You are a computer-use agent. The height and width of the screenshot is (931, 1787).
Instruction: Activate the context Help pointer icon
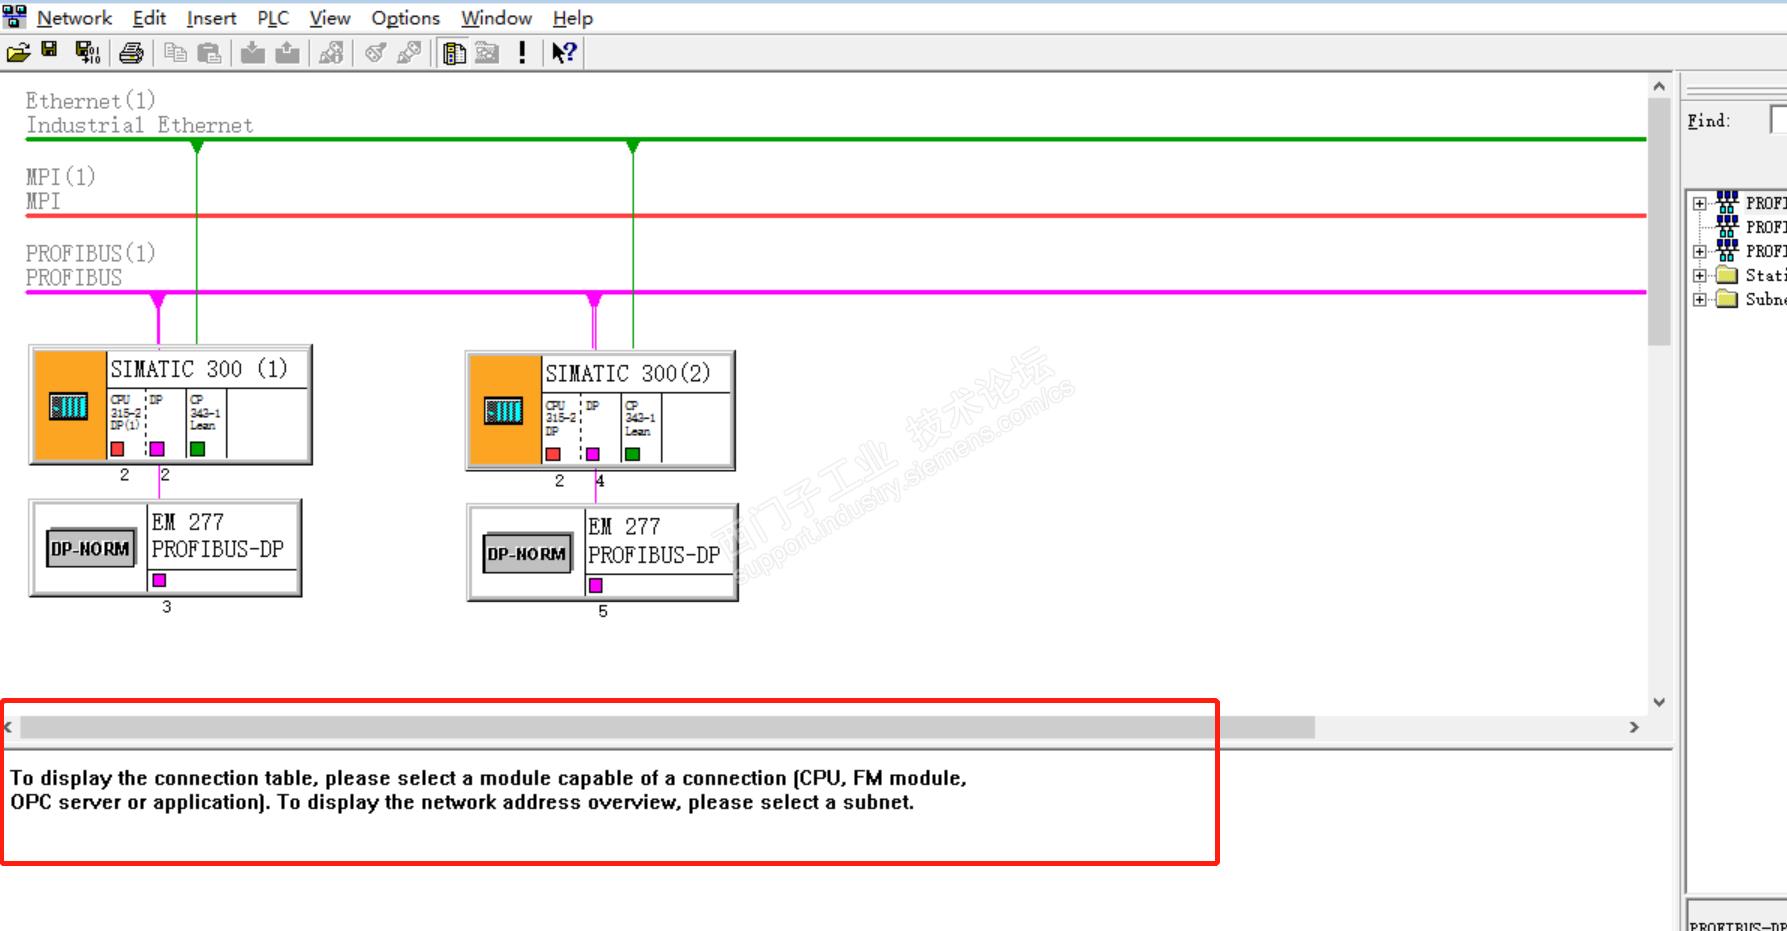pos(564,53)
